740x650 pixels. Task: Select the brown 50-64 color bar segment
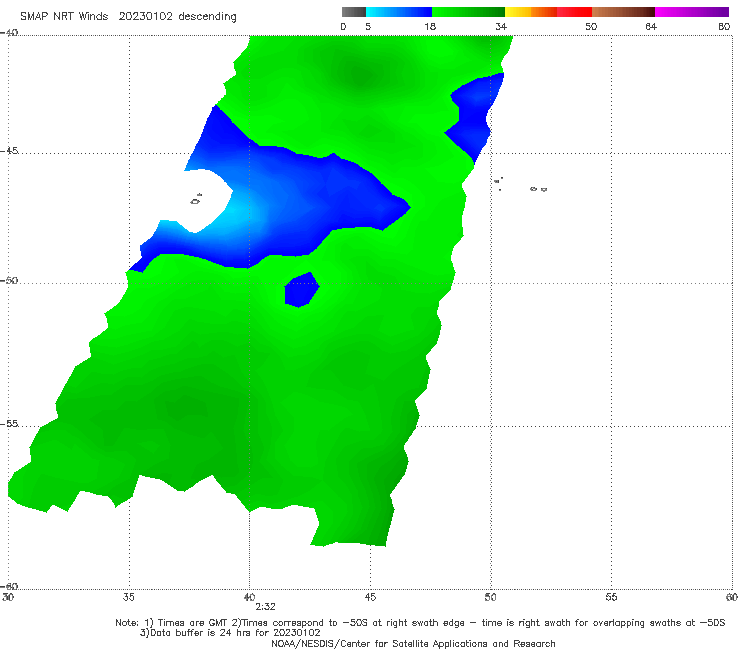(623, 12)
